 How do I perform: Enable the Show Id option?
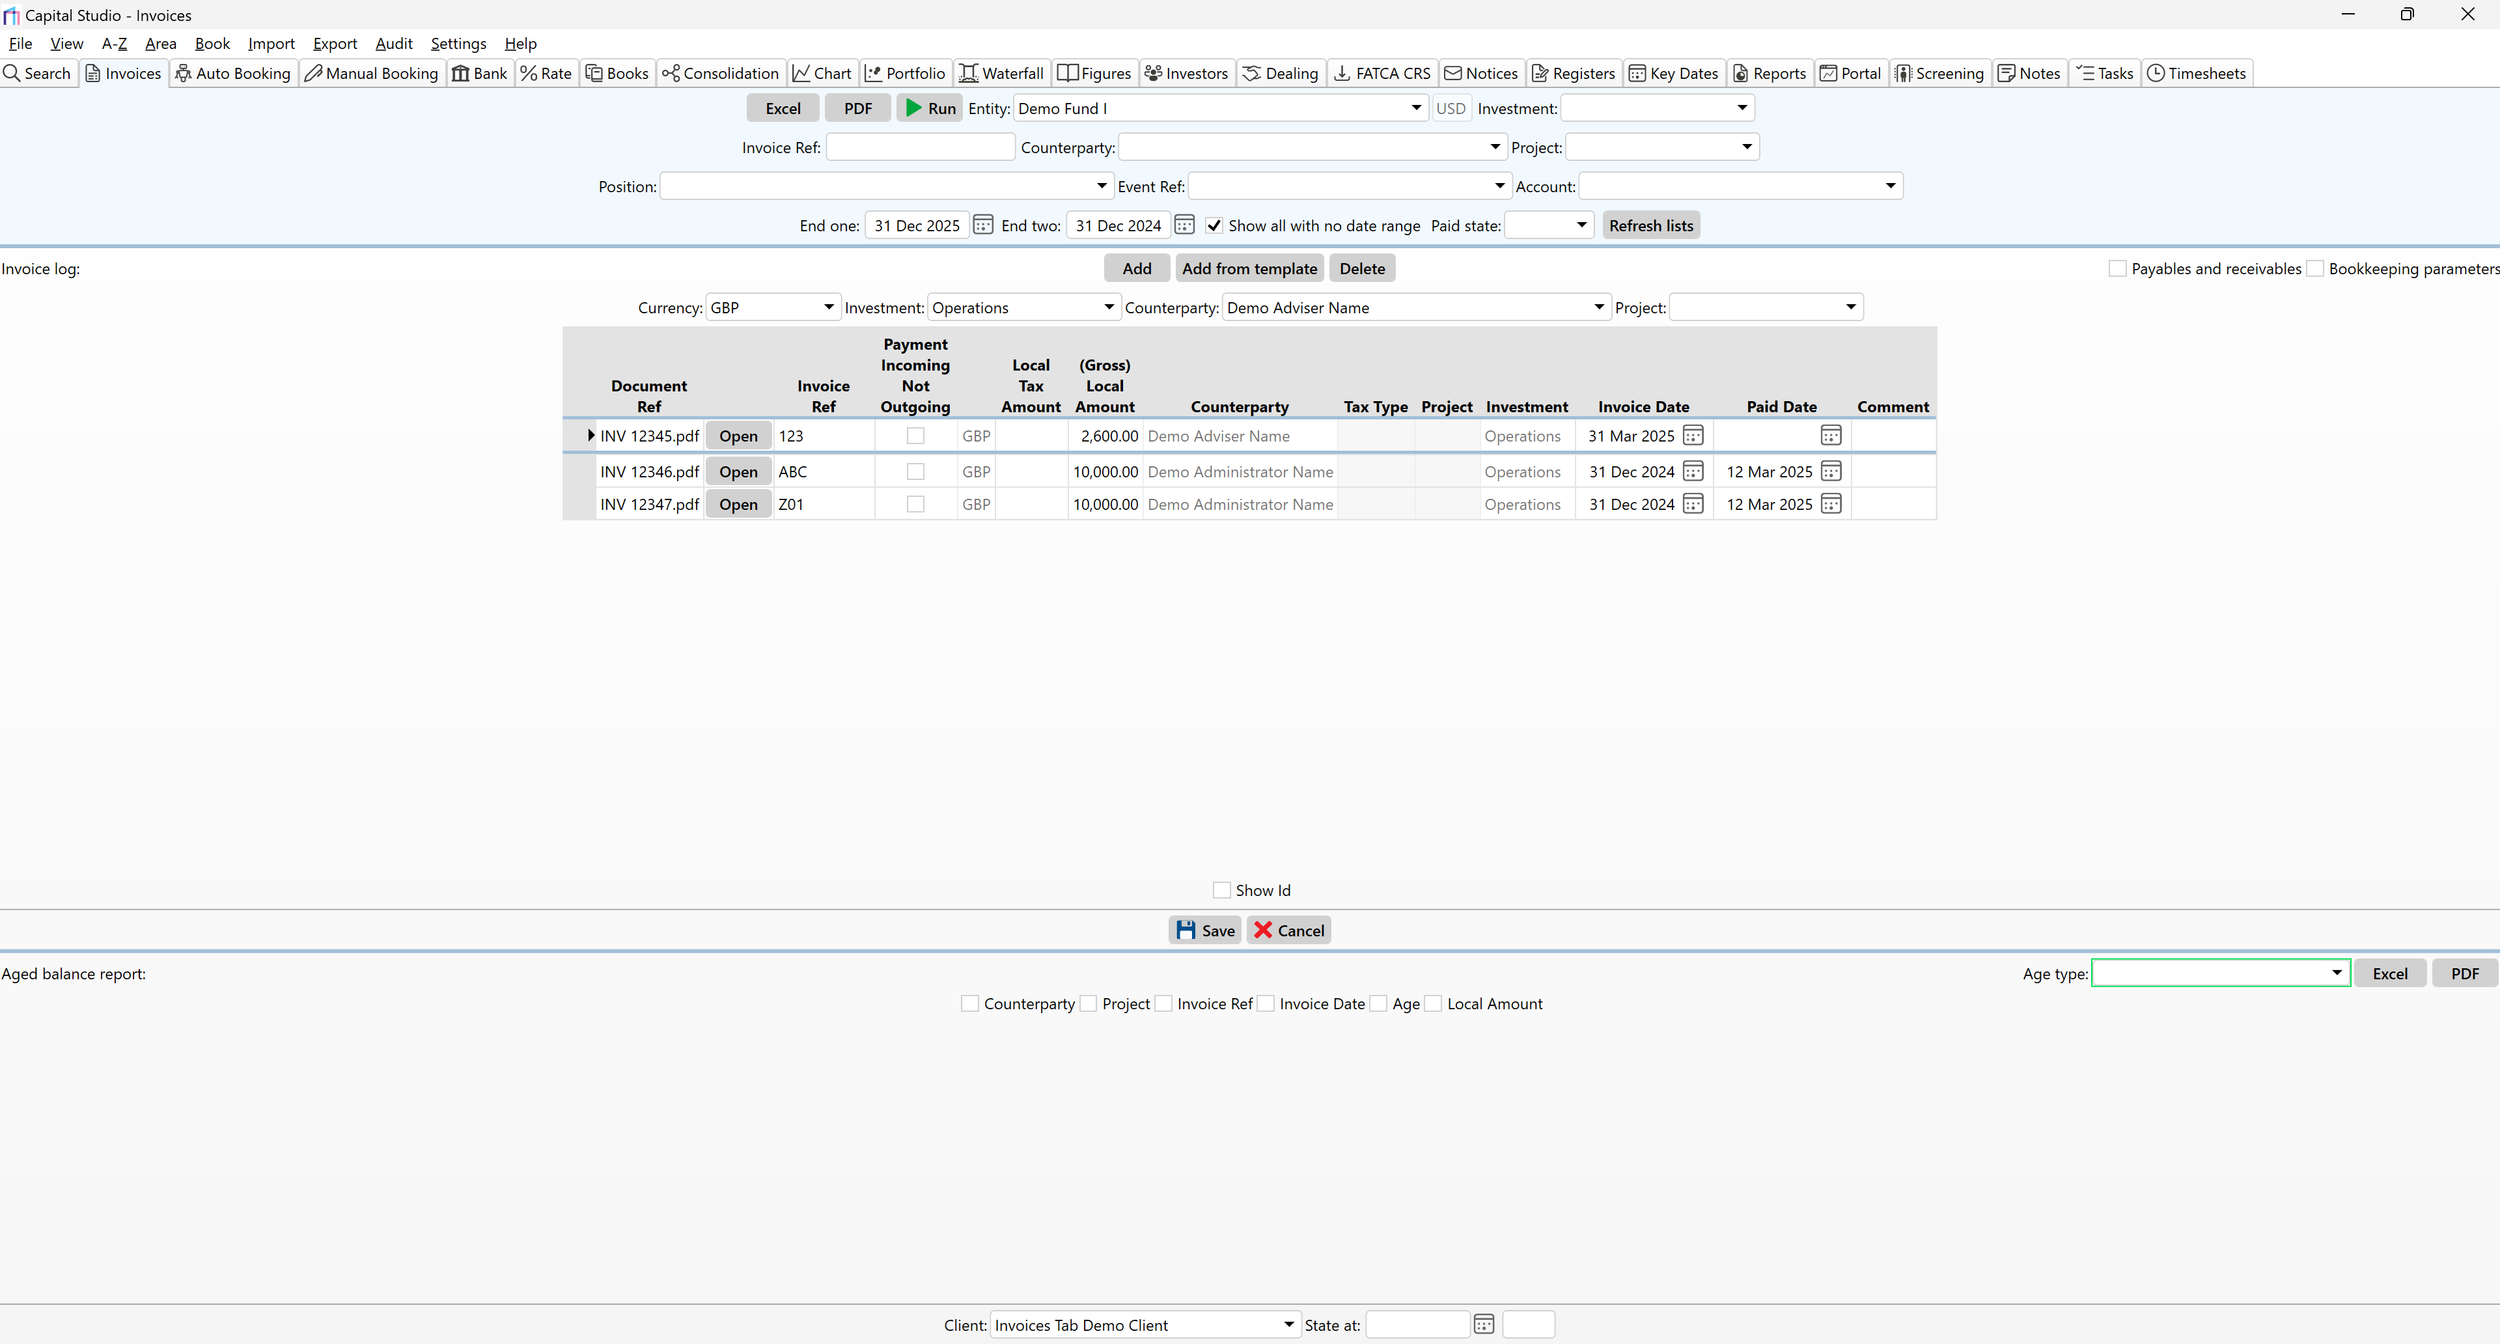click(1220, 889)
